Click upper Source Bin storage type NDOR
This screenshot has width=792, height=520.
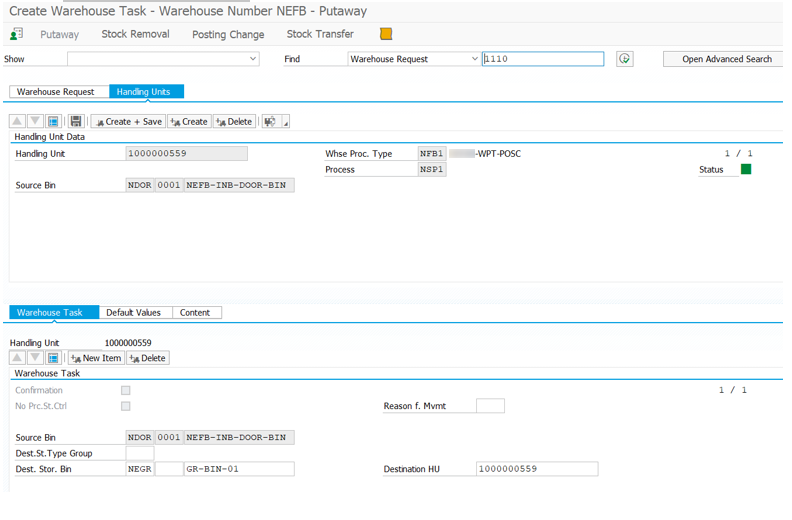tap(140, 185)
